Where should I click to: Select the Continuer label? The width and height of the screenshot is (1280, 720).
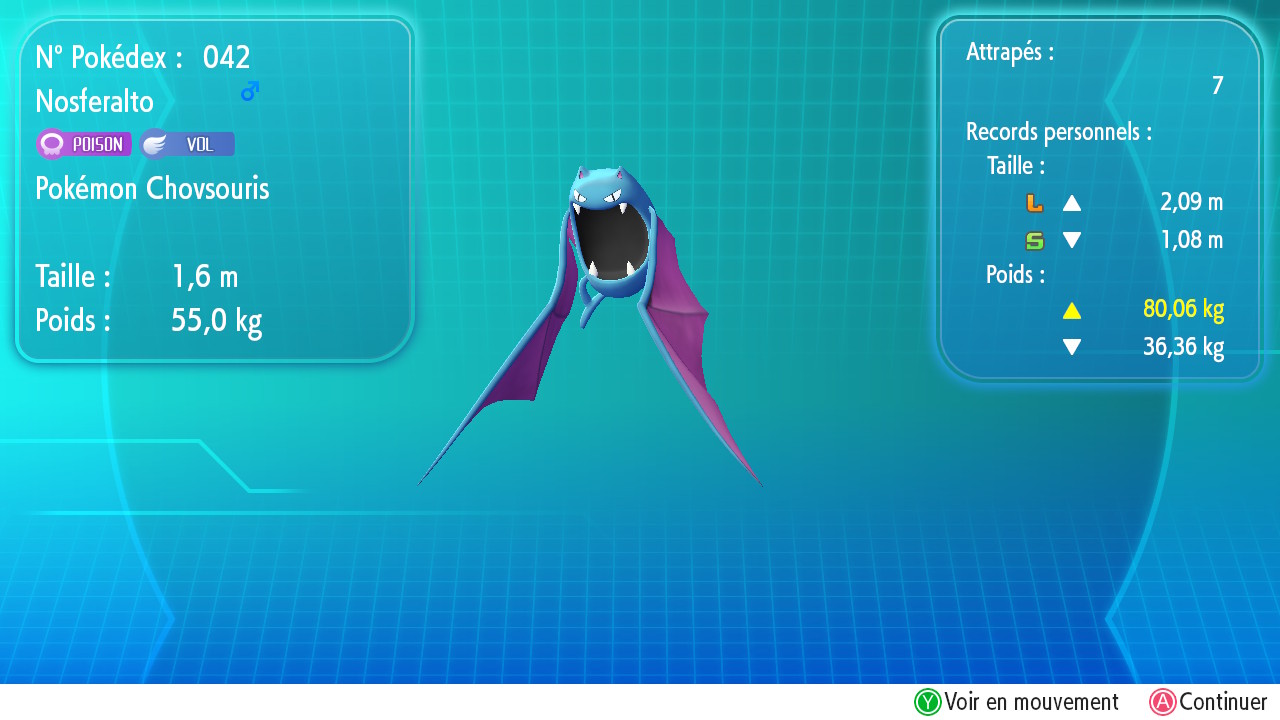coord(1223,702)
